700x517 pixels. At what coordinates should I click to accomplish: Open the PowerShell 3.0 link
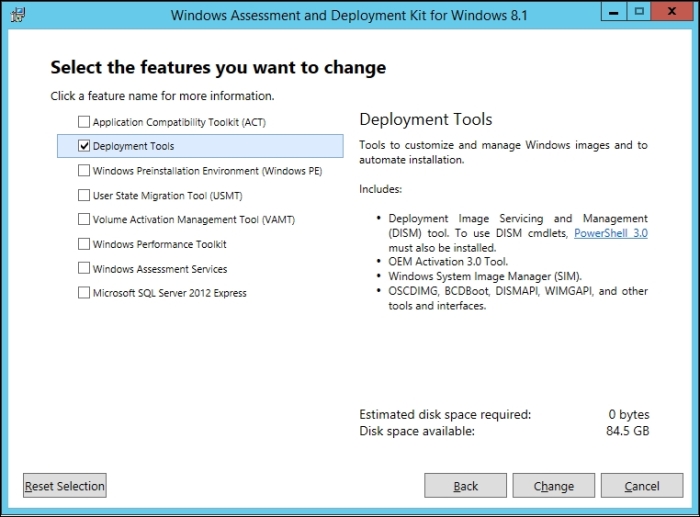611,233
